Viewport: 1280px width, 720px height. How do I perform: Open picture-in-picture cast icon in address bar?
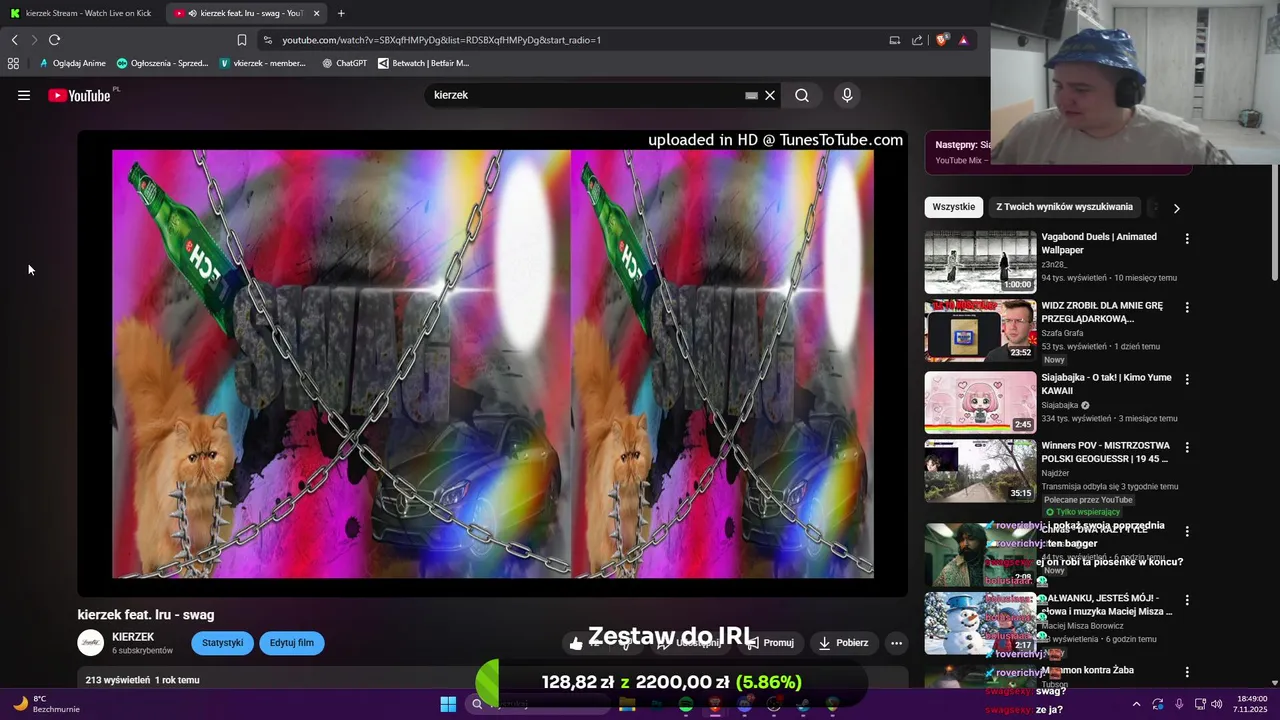[x=894, y=40]
